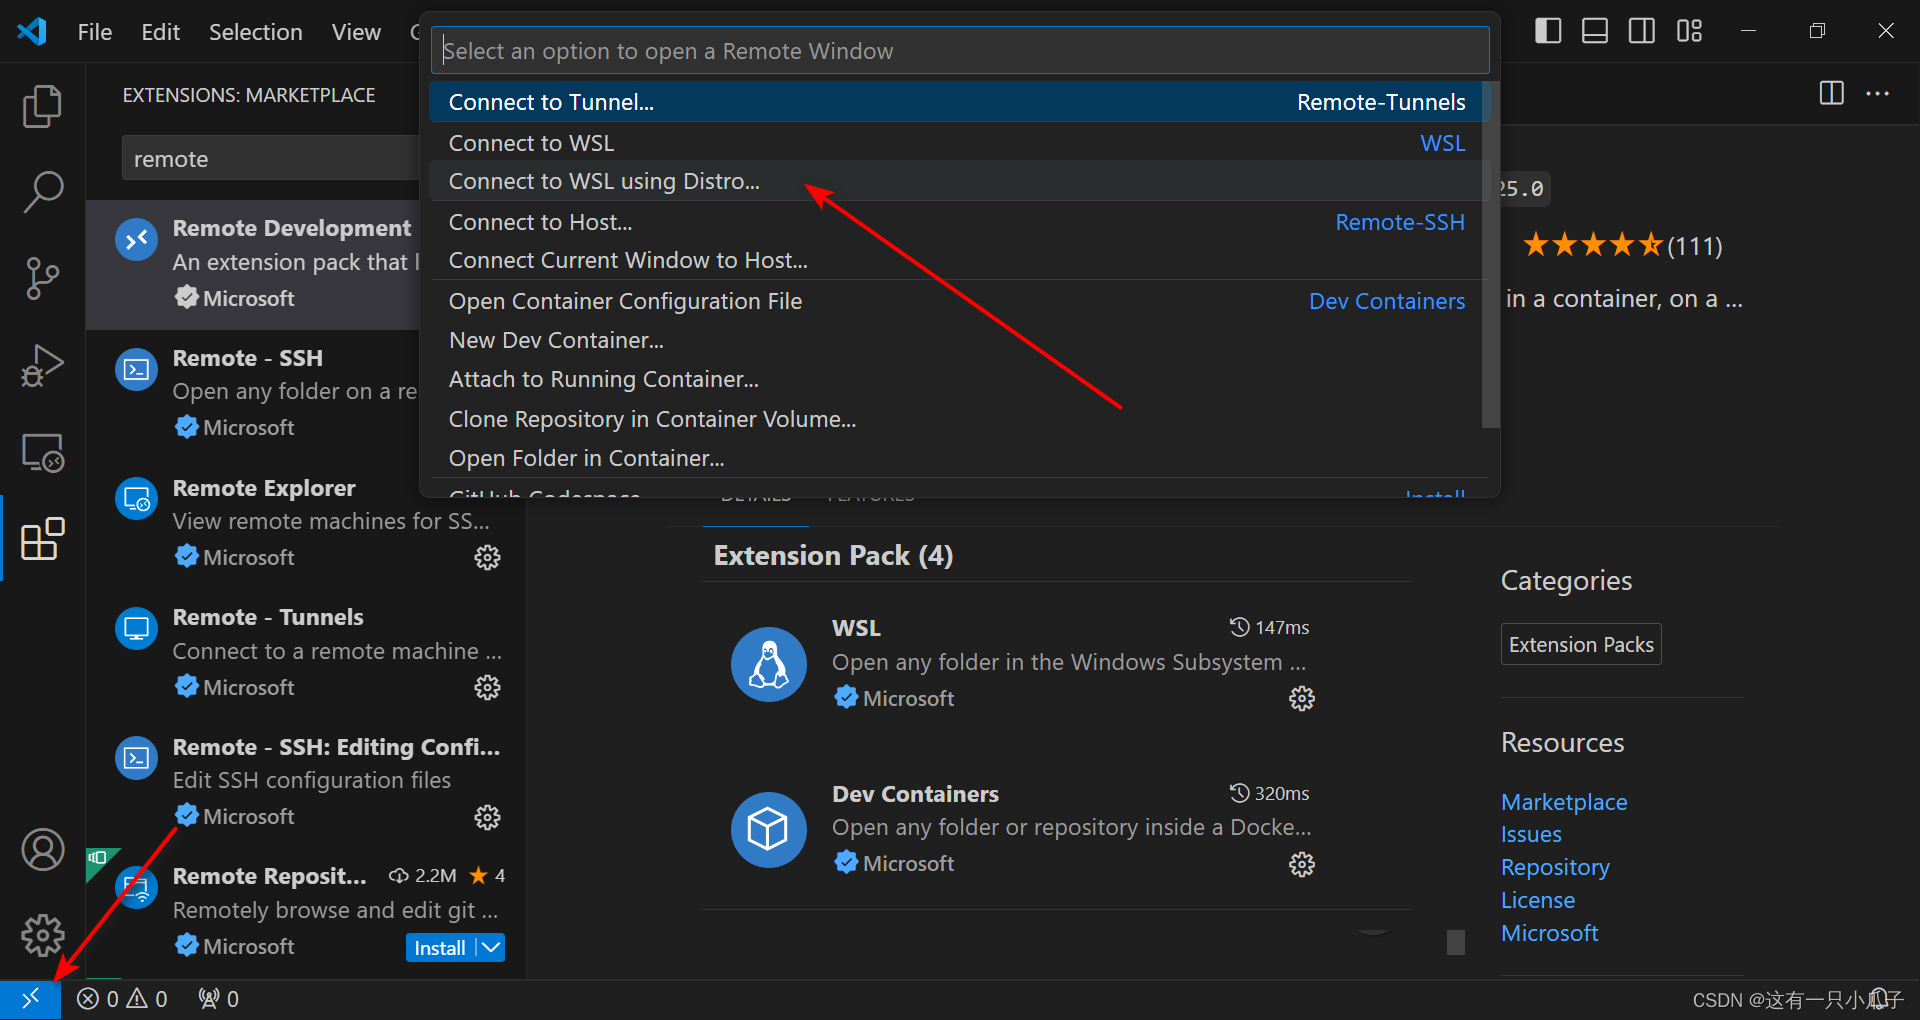Open the Issues resource link

click(x=1531, y=835)
